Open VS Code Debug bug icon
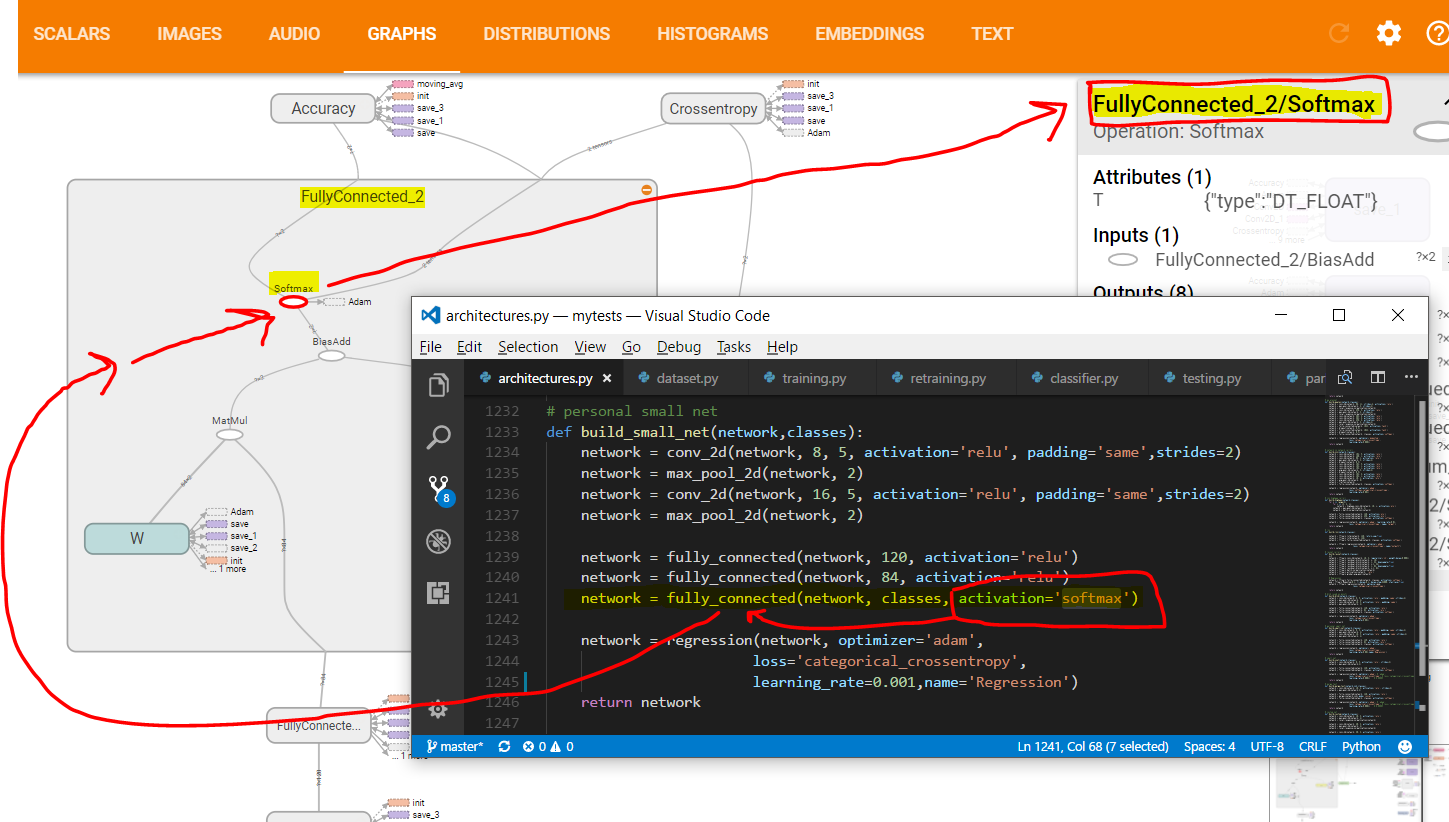This screenshot has height=822, width=1449. point(438,541)
